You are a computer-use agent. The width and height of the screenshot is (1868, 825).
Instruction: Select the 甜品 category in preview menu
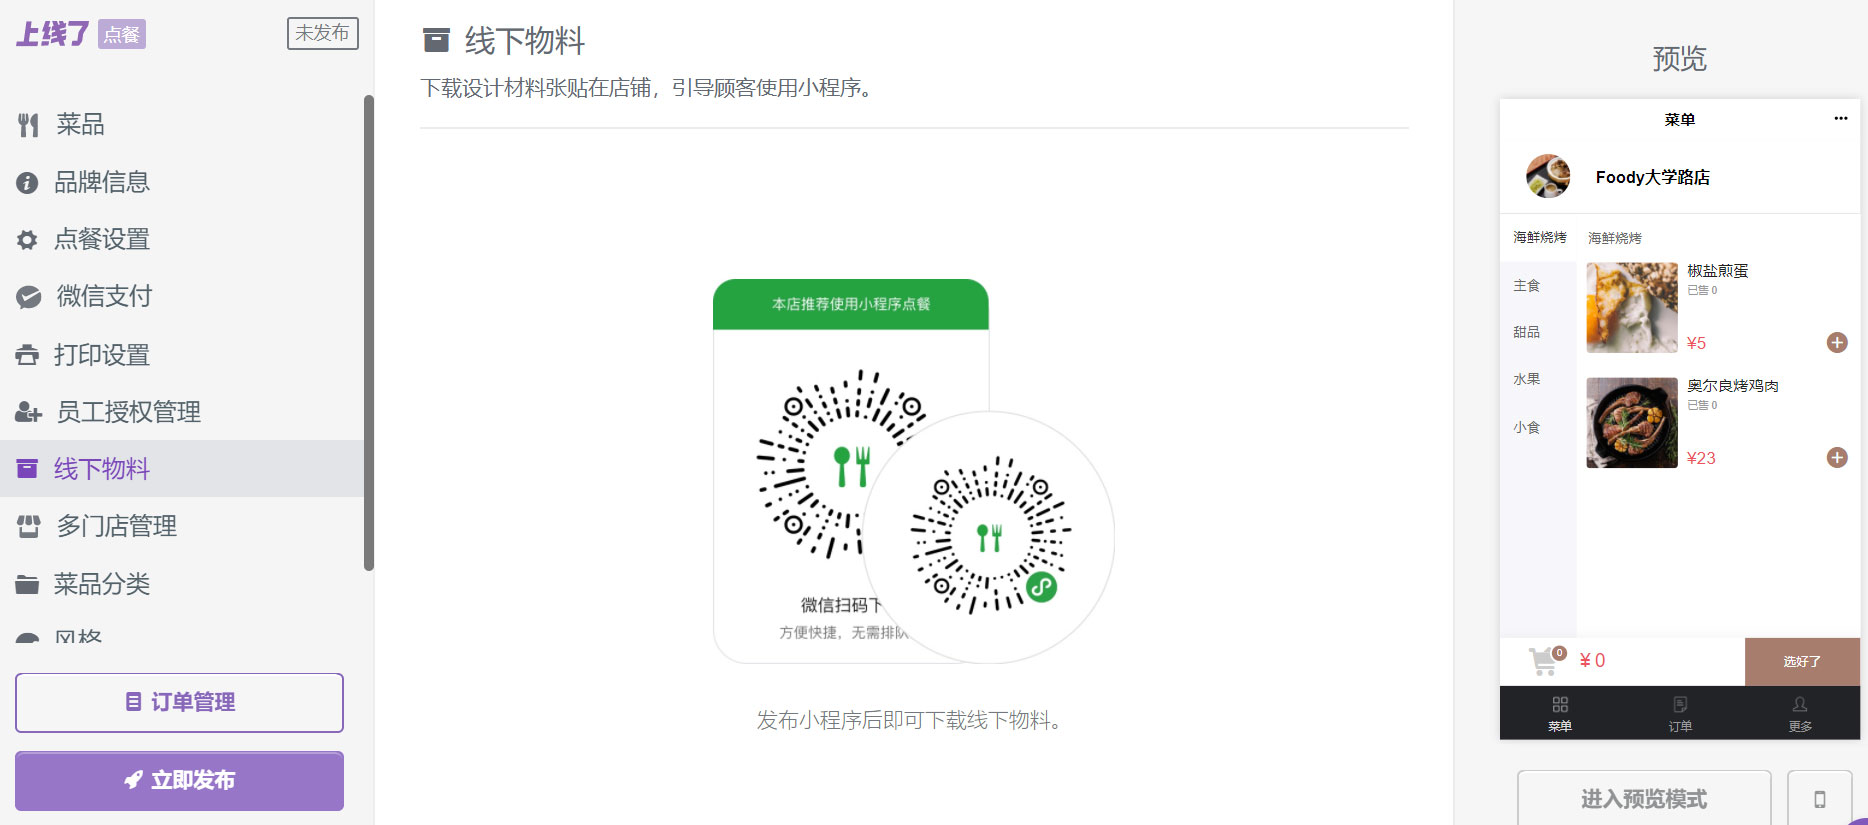pos(1526,332)
